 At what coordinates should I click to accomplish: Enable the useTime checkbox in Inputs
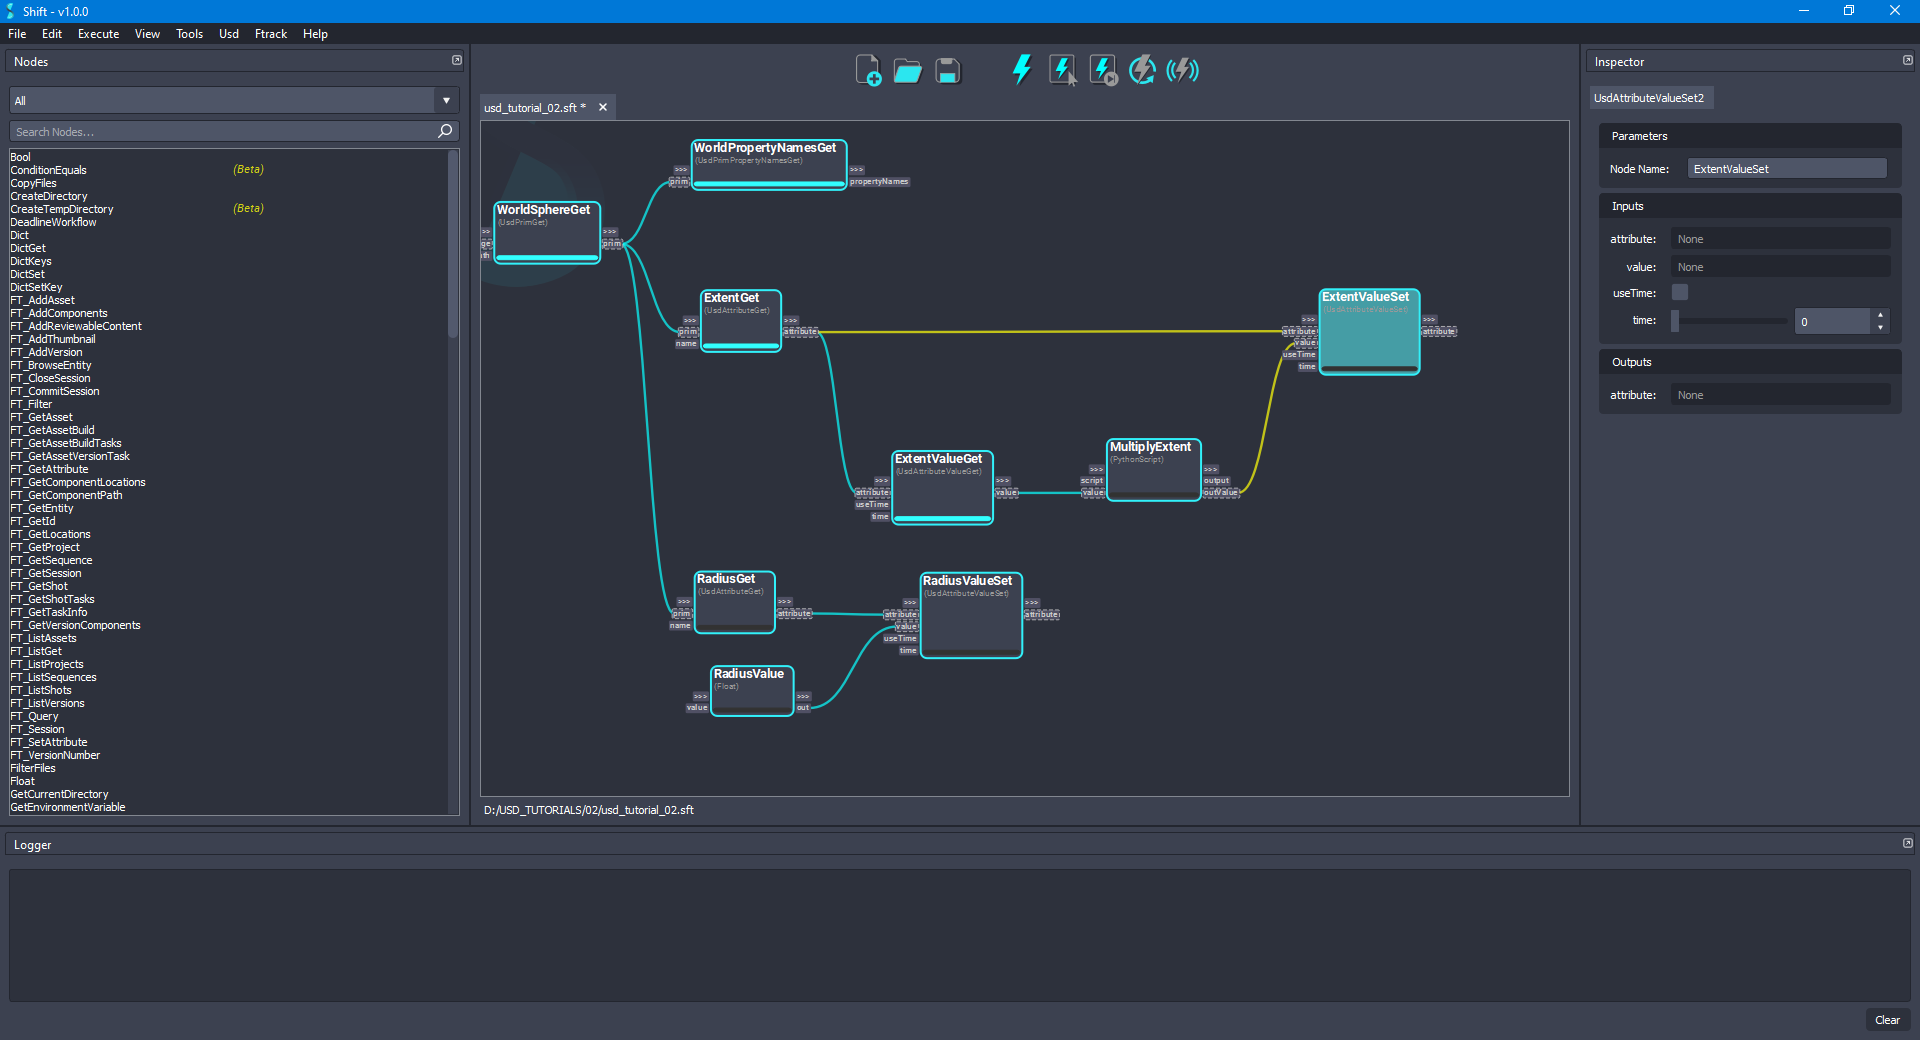click(1679, 292)
